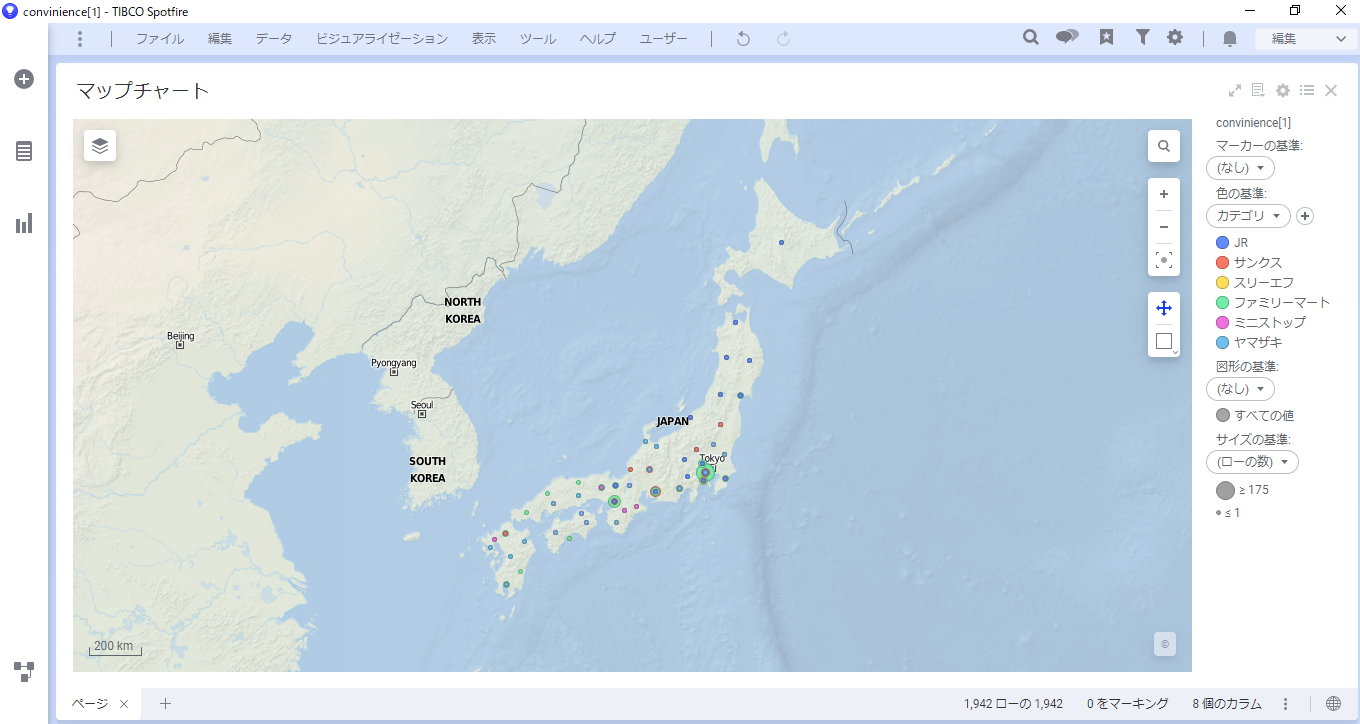Click the ファミリーマート green color swatch
This screenshot has height=724, width=1360.
1222,302
